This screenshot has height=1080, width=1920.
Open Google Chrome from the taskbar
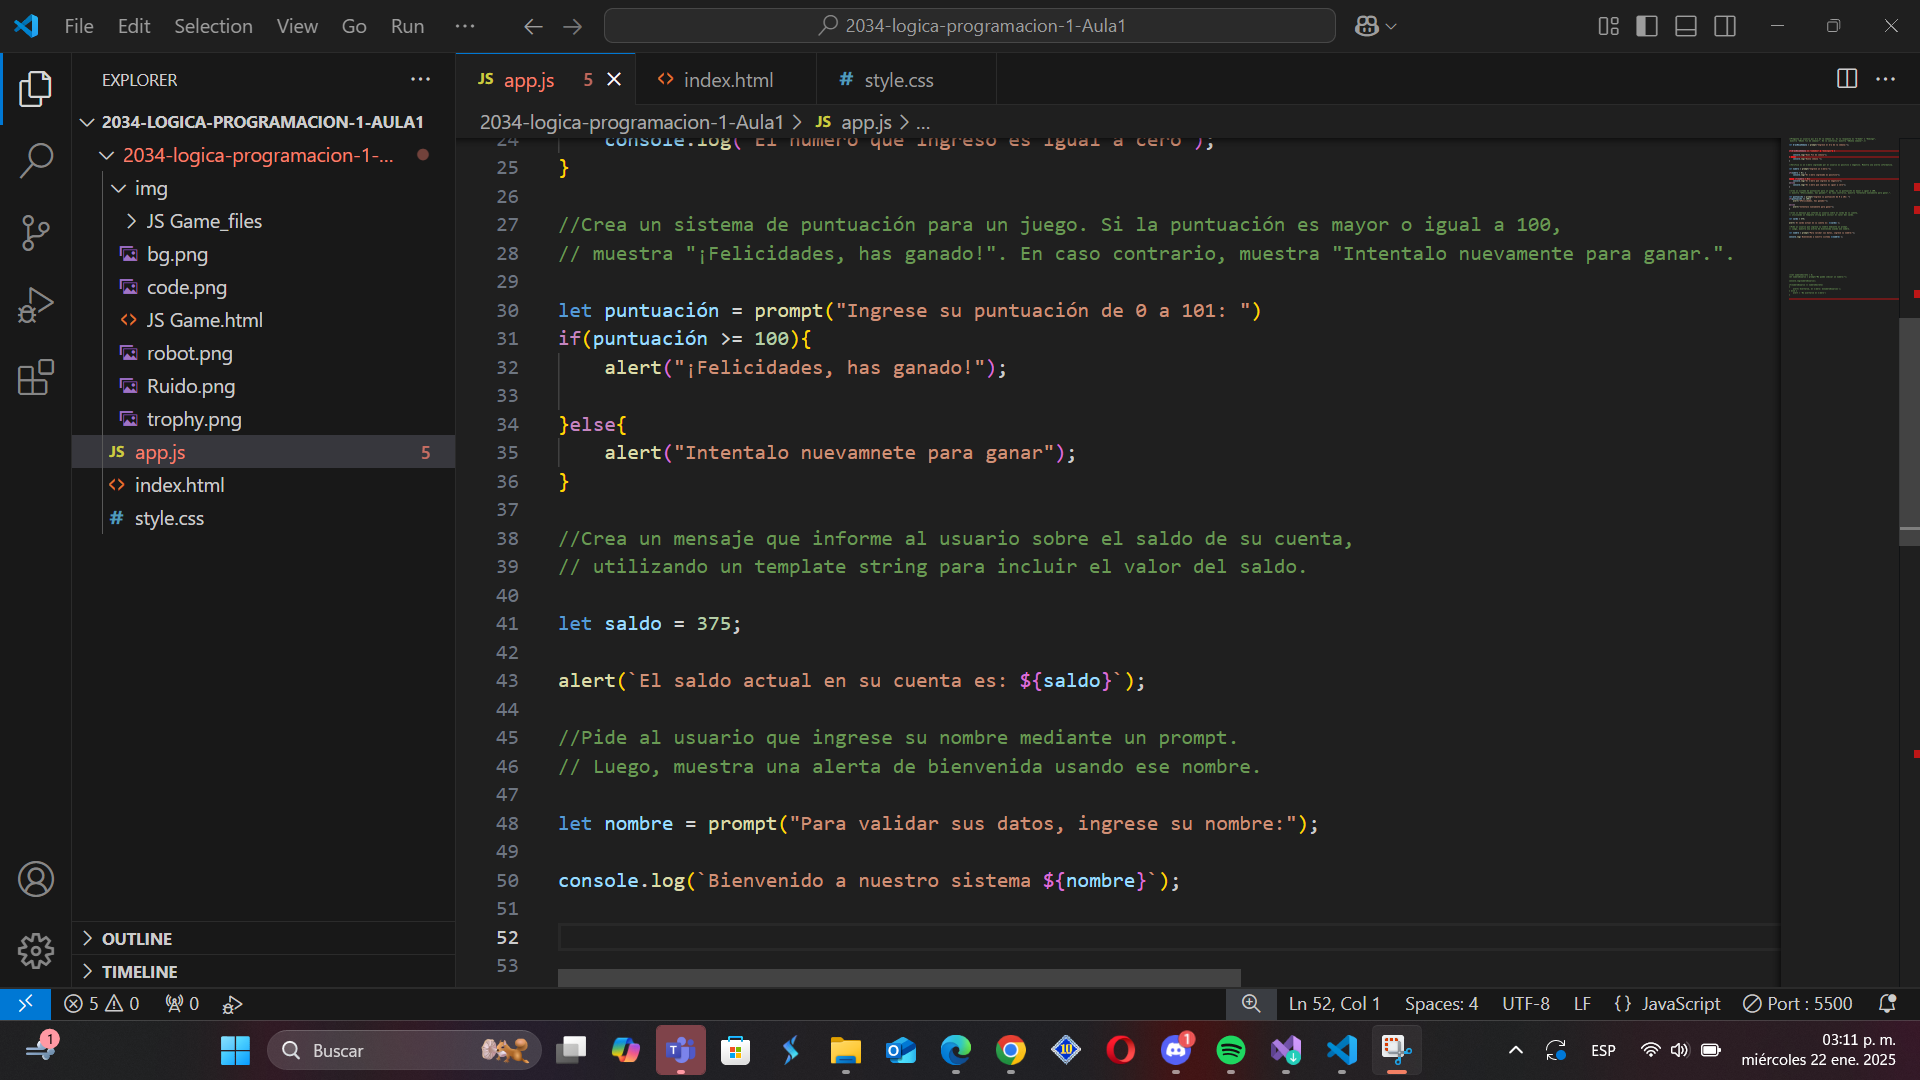pos(1011,1050)
